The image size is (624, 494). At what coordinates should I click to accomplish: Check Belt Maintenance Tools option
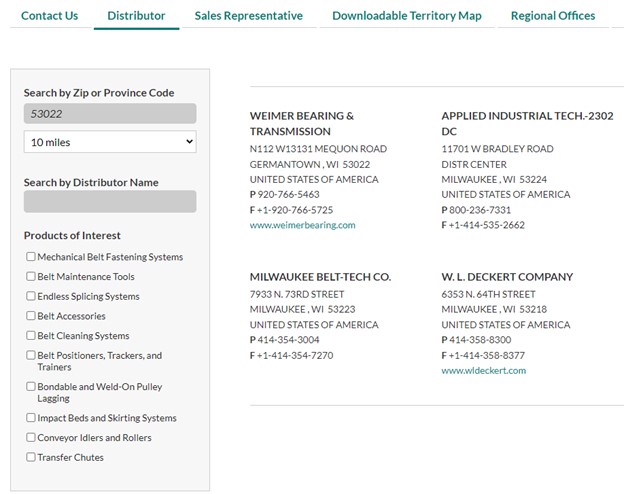(x=31, y=276)
